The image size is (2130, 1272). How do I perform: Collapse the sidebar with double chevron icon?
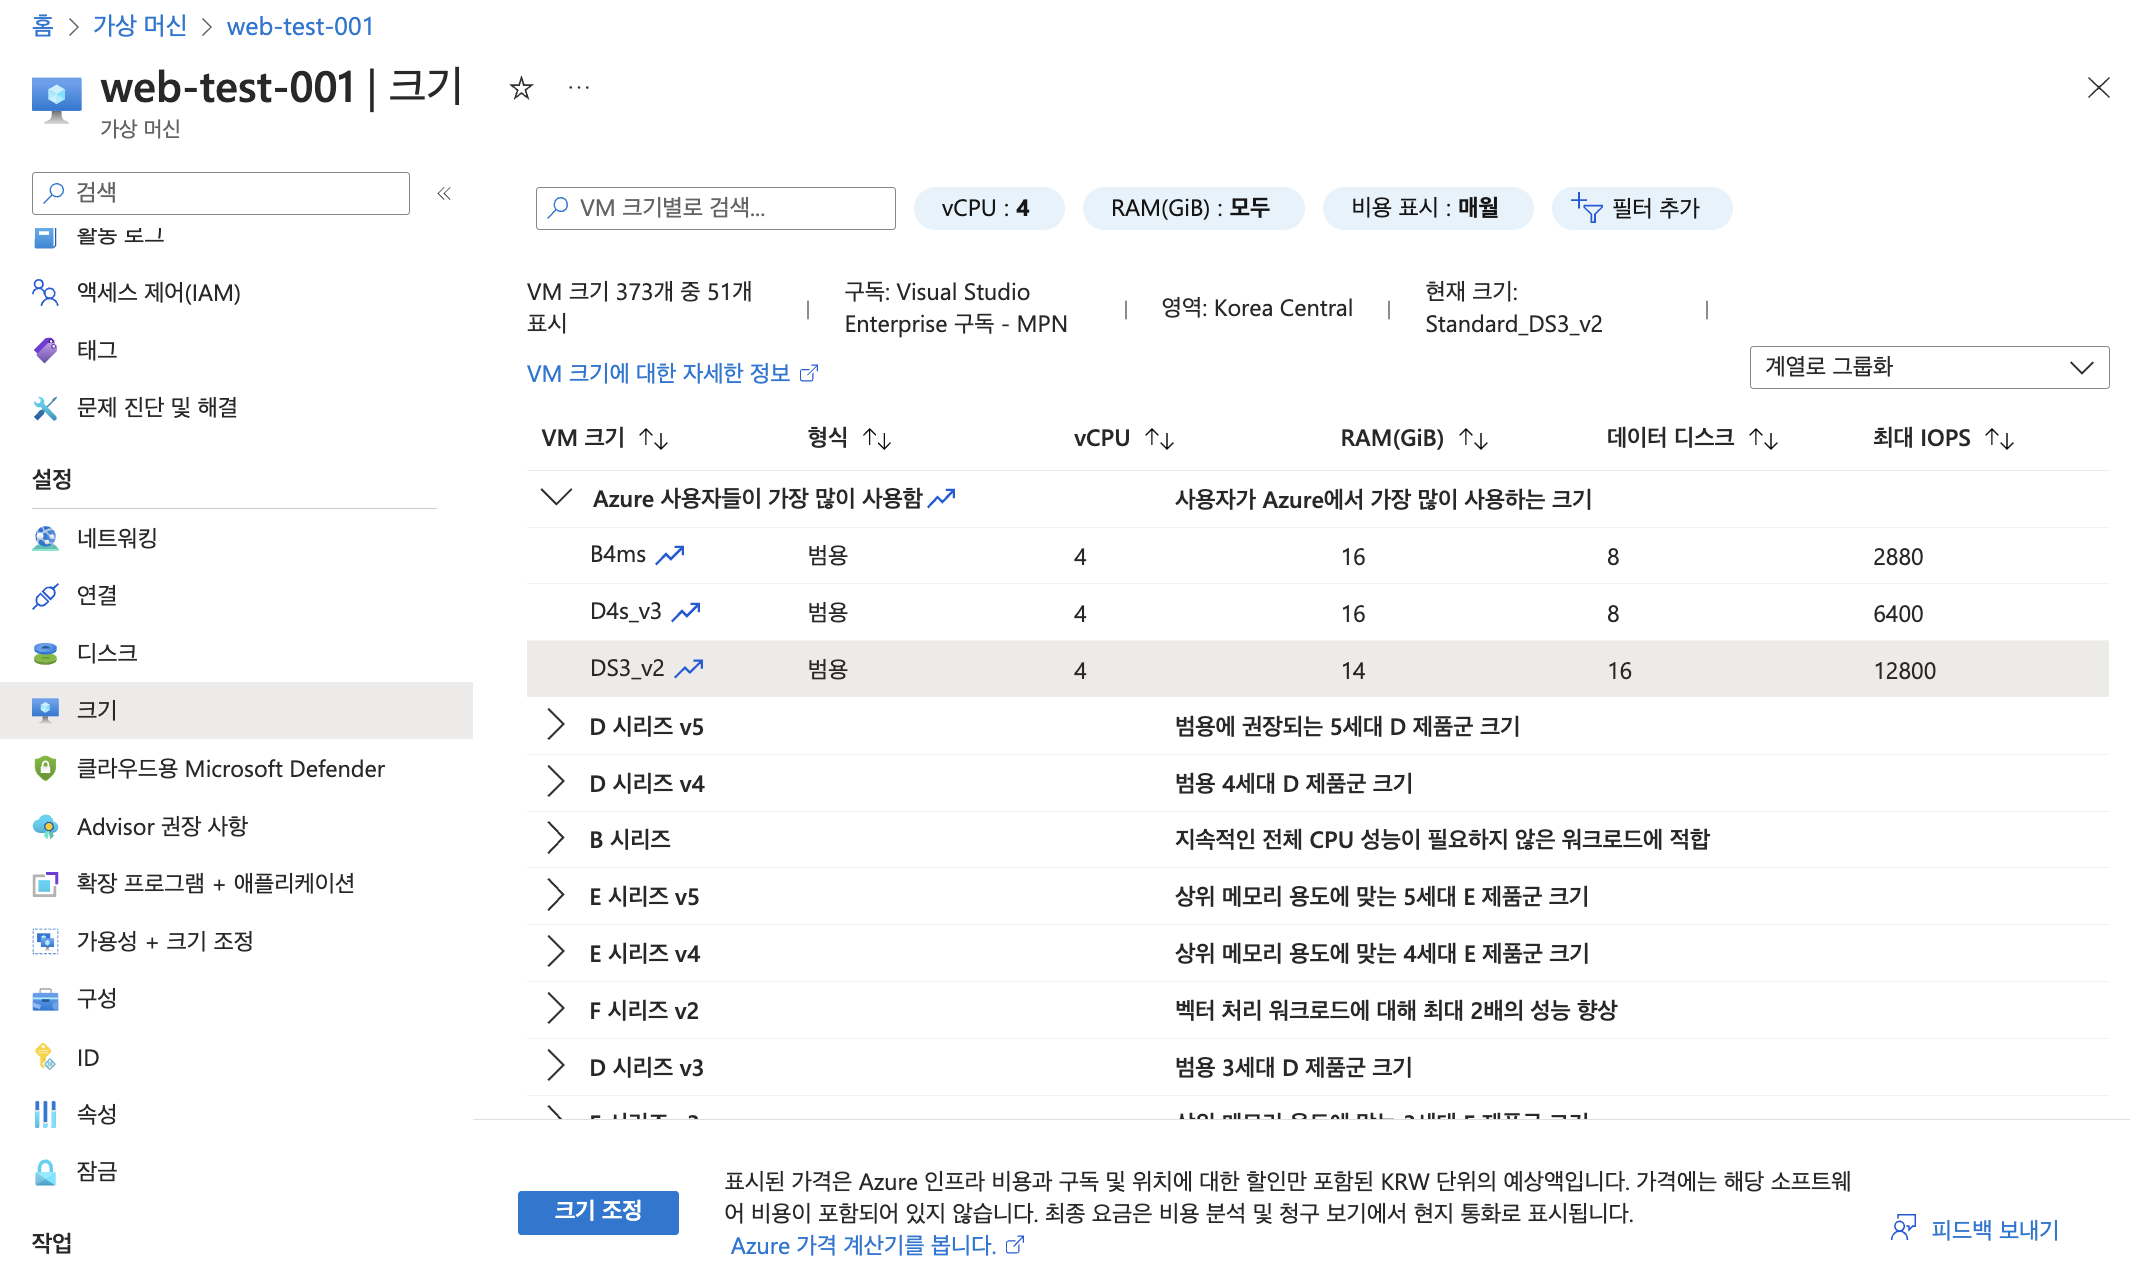444,193
